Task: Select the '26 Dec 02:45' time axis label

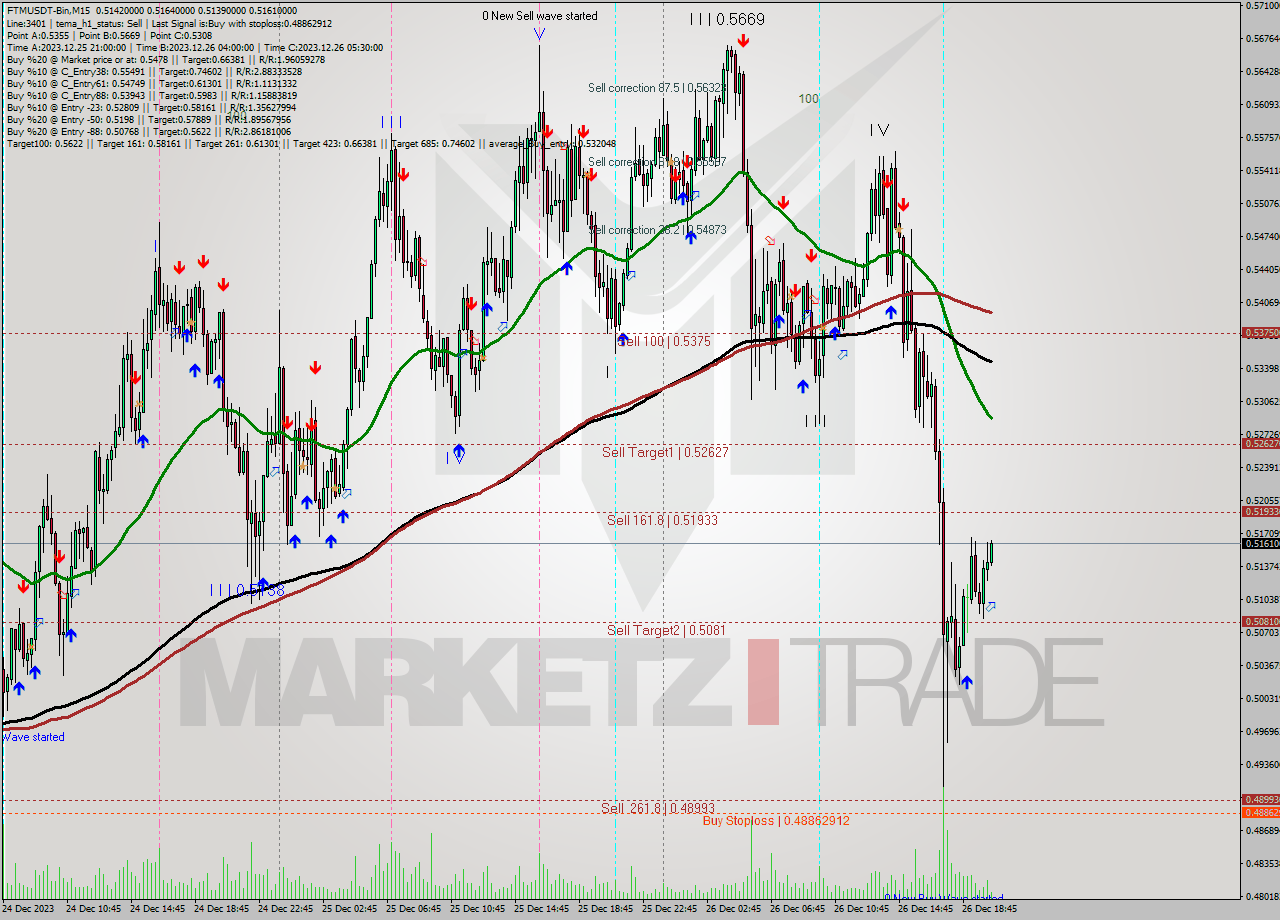Action: pyautogui.click(x=733, y=909)
